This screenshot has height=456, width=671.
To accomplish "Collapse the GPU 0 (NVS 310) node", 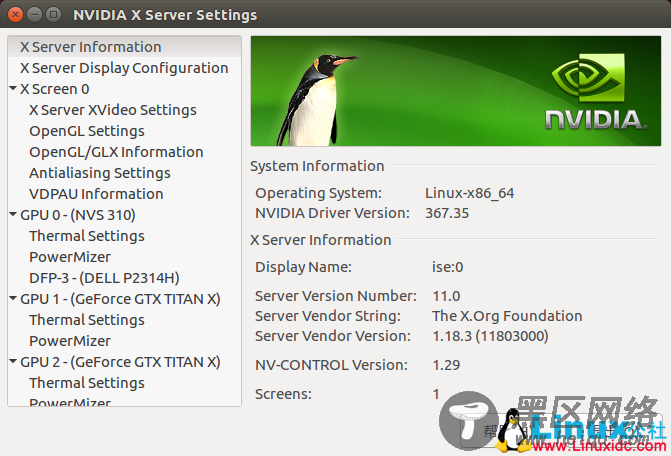I will pyautogui.click(x=13, y=214).
